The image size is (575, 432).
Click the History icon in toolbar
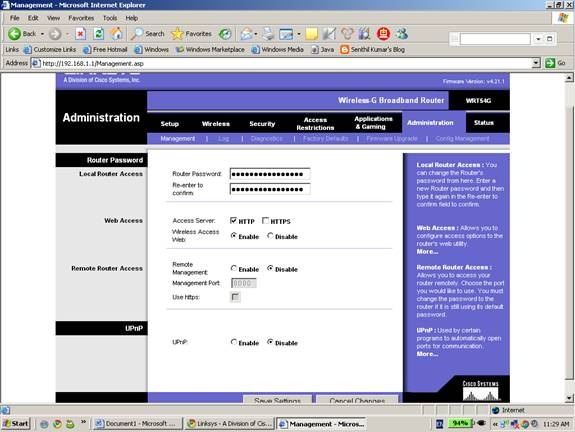[225, 34]
